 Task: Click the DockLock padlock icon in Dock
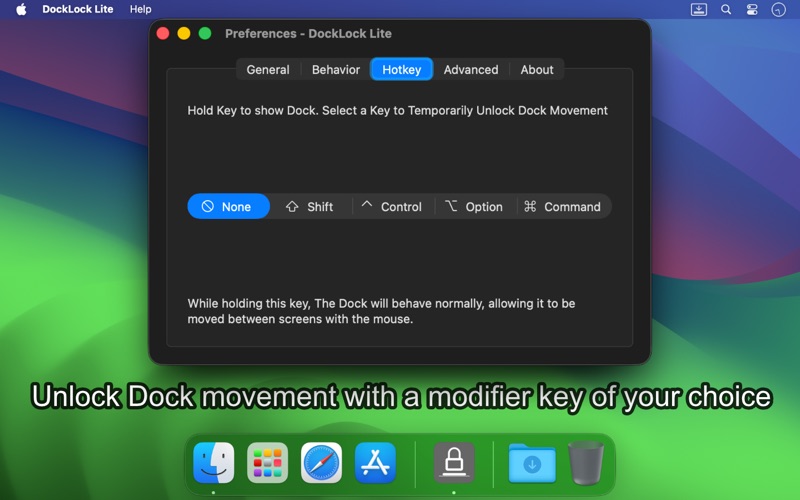[x=454, y=463]
